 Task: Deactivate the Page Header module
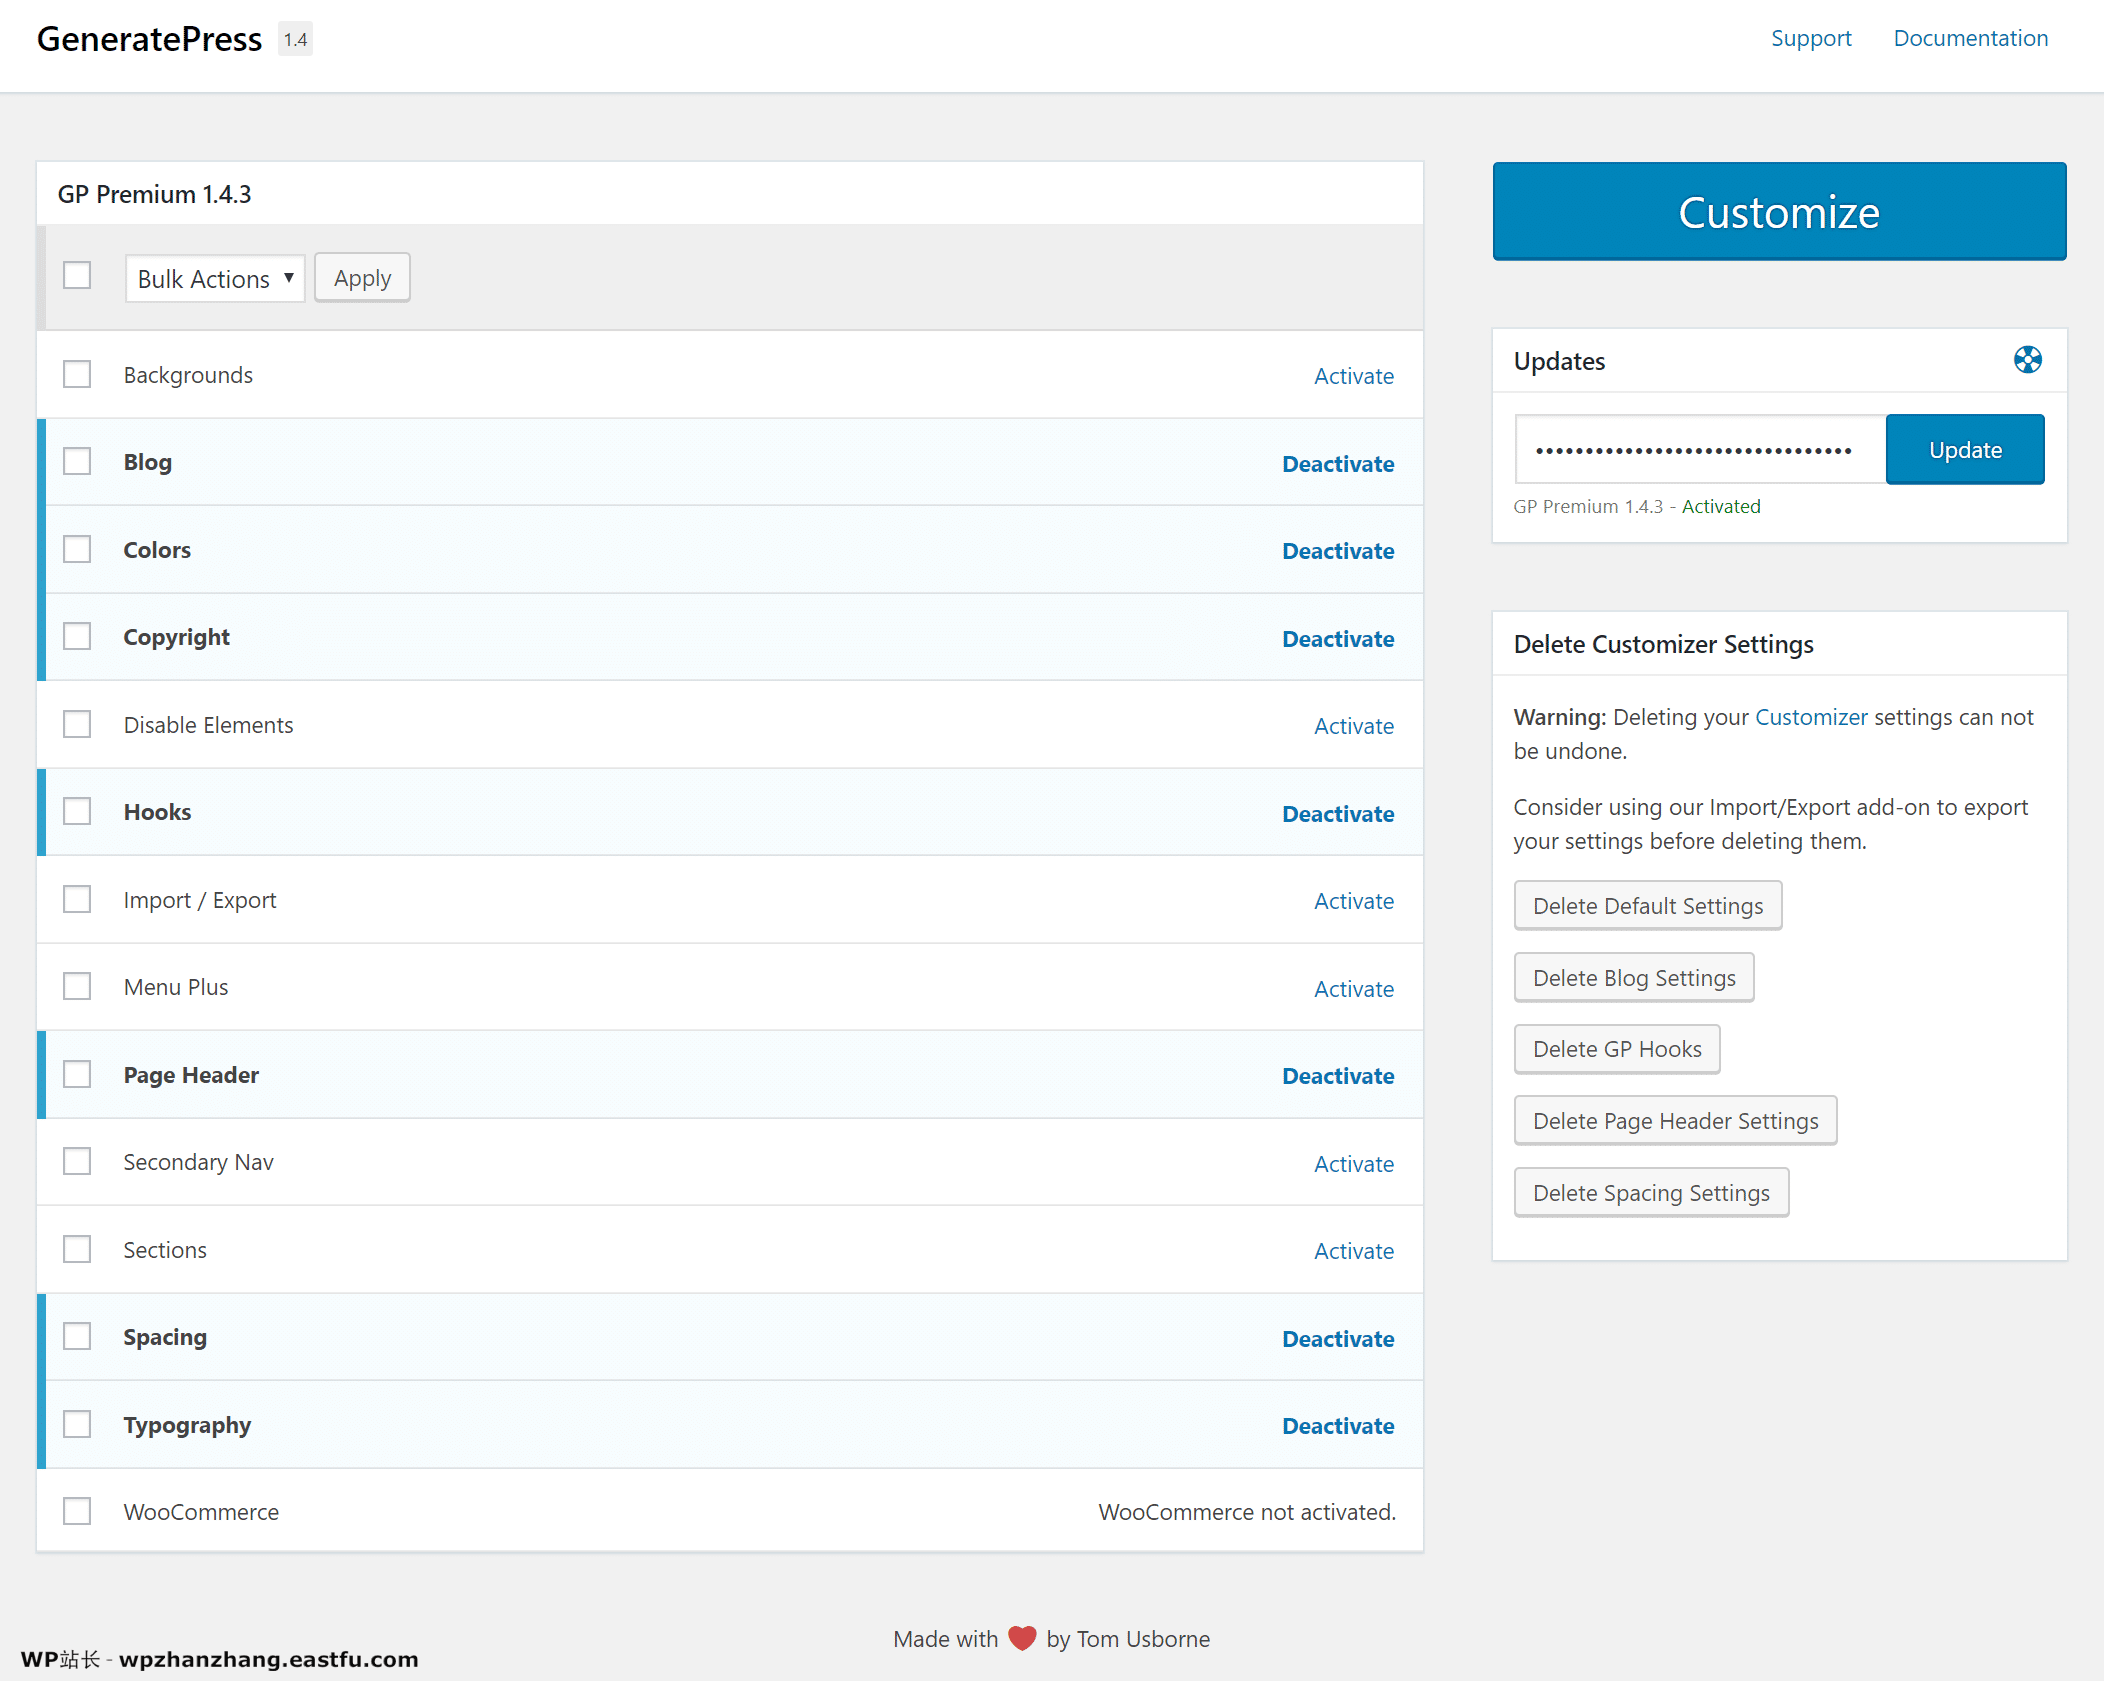coord(1338,1076)
